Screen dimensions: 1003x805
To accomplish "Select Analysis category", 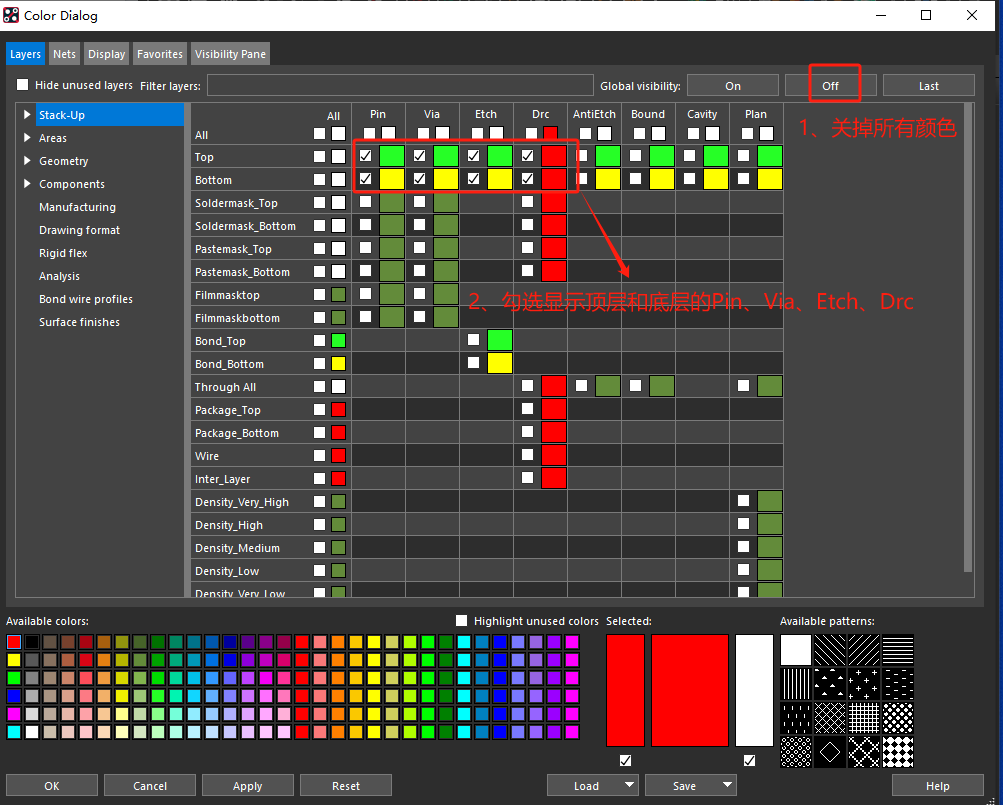I will pos(59,276).
